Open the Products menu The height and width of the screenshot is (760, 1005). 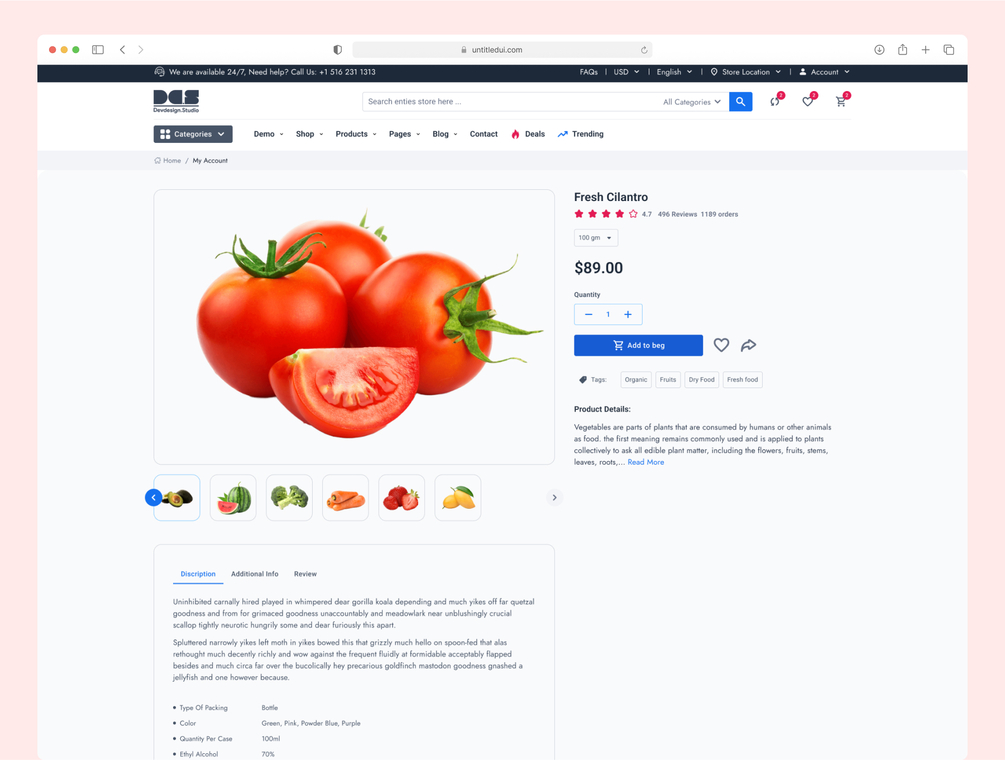(x=356, y=134)
